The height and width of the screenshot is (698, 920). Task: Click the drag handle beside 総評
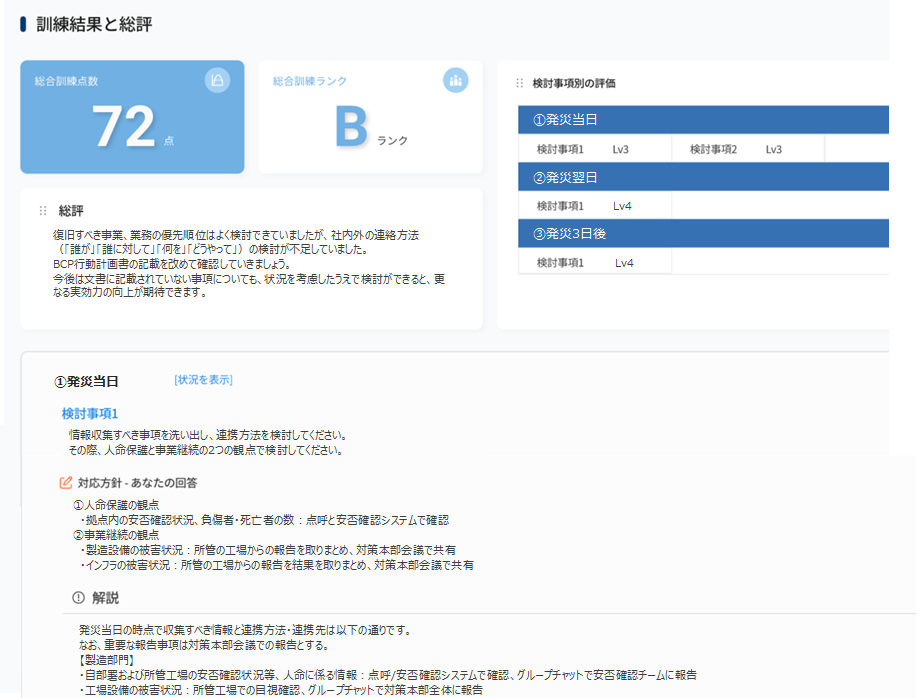point(43,211)
